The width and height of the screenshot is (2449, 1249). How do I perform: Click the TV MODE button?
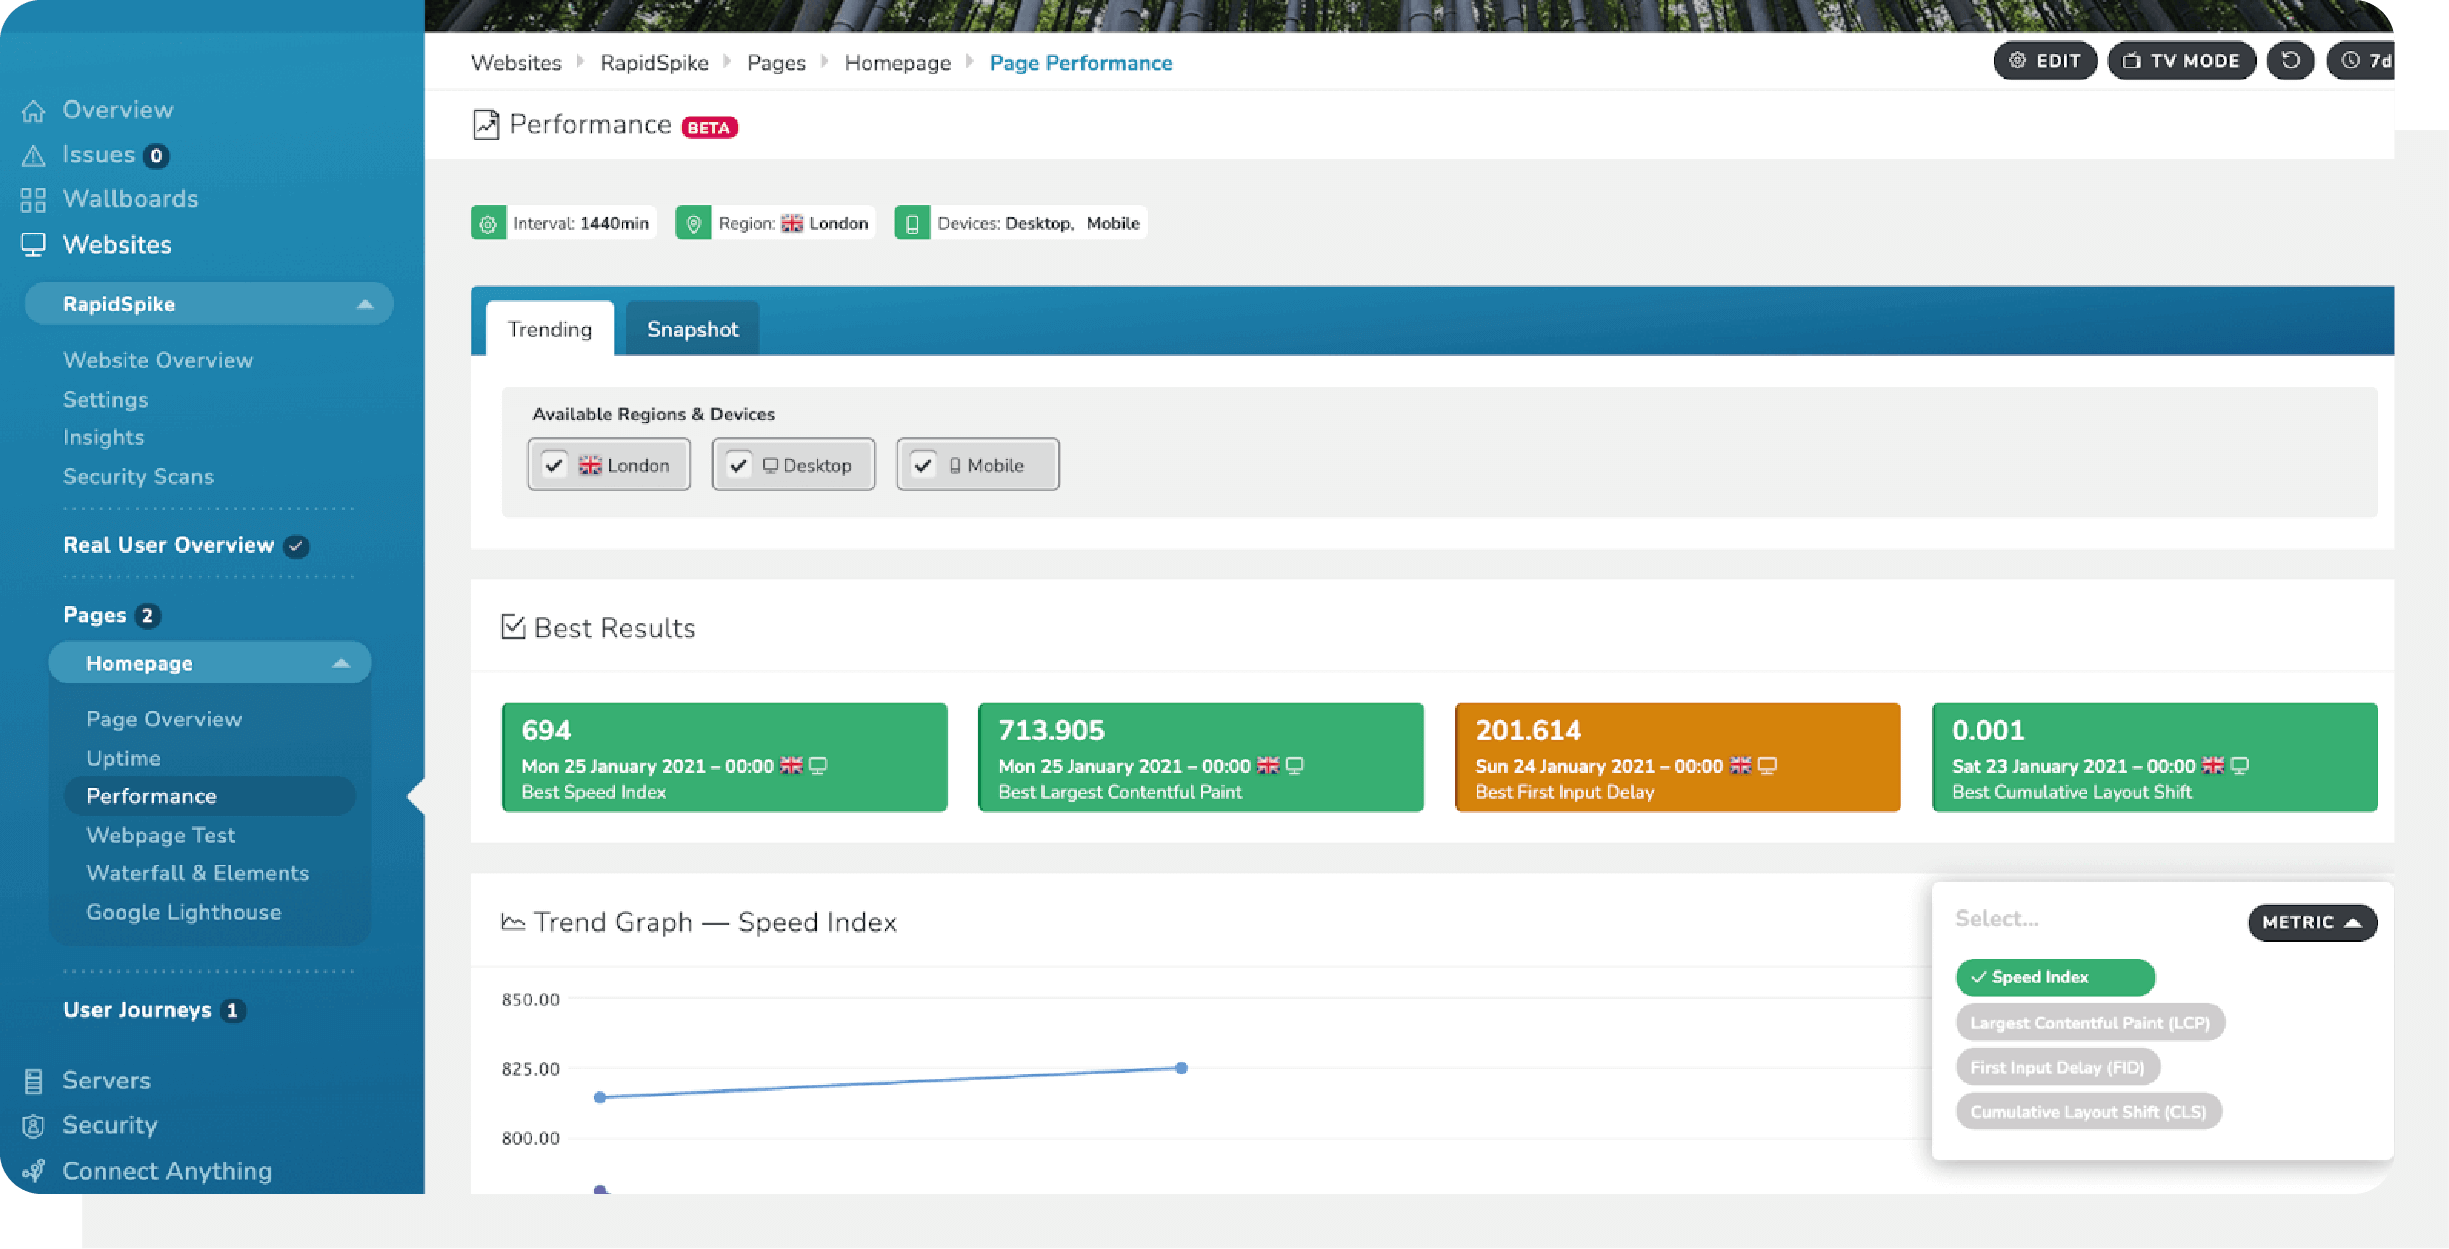[2182, 61]
